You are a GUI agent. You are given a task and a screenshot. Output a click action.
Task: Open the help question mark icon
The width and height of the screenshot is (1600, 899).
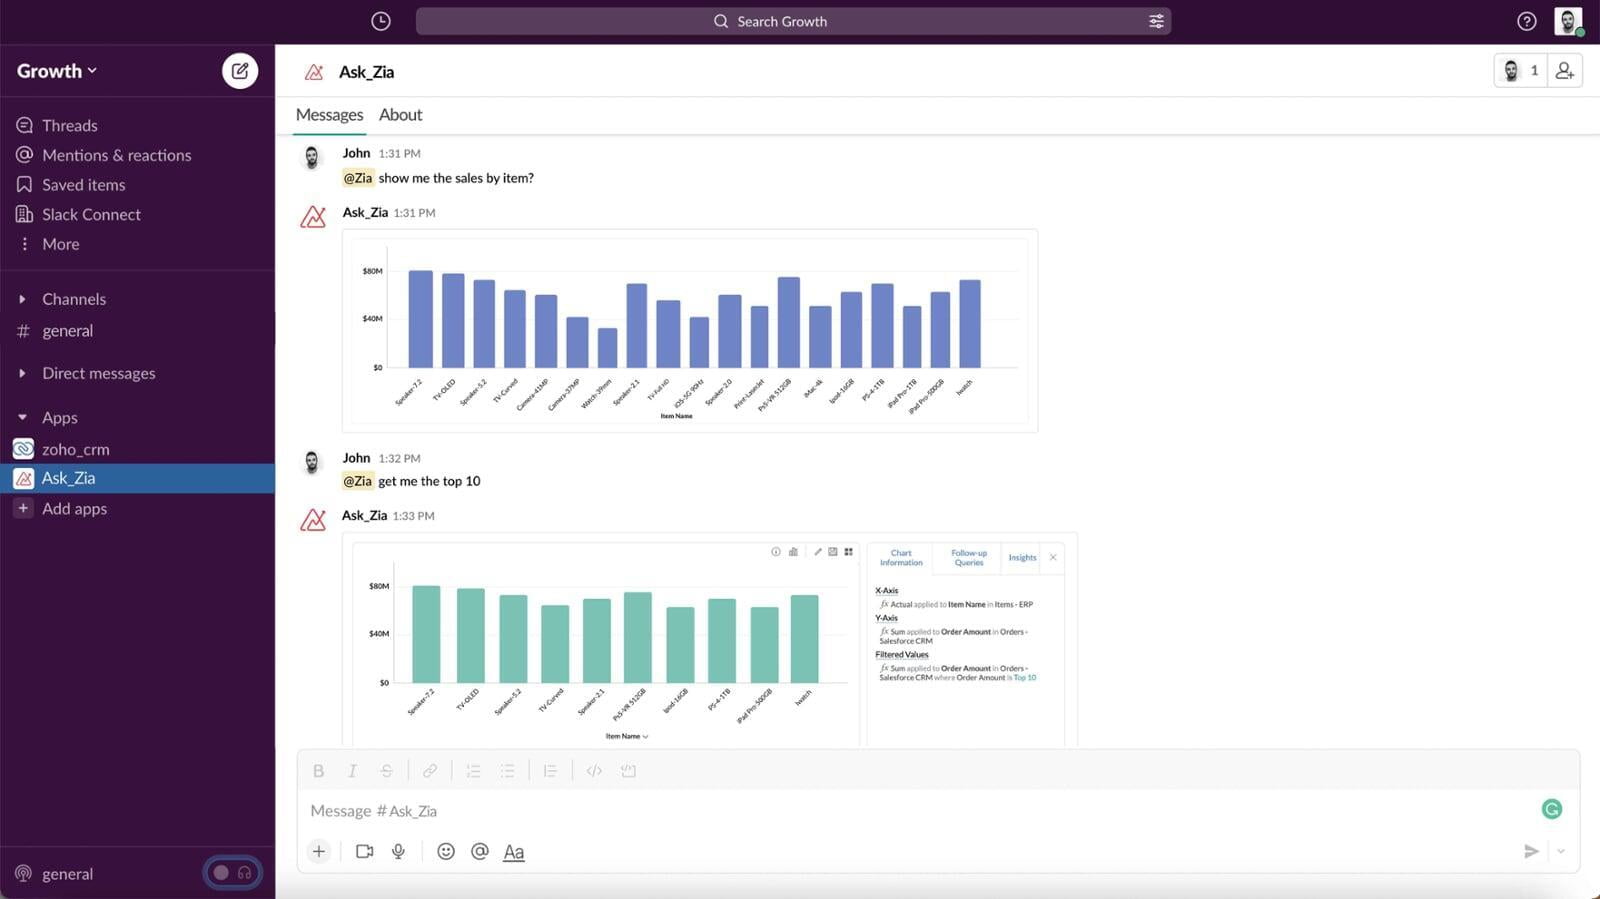1526,21
